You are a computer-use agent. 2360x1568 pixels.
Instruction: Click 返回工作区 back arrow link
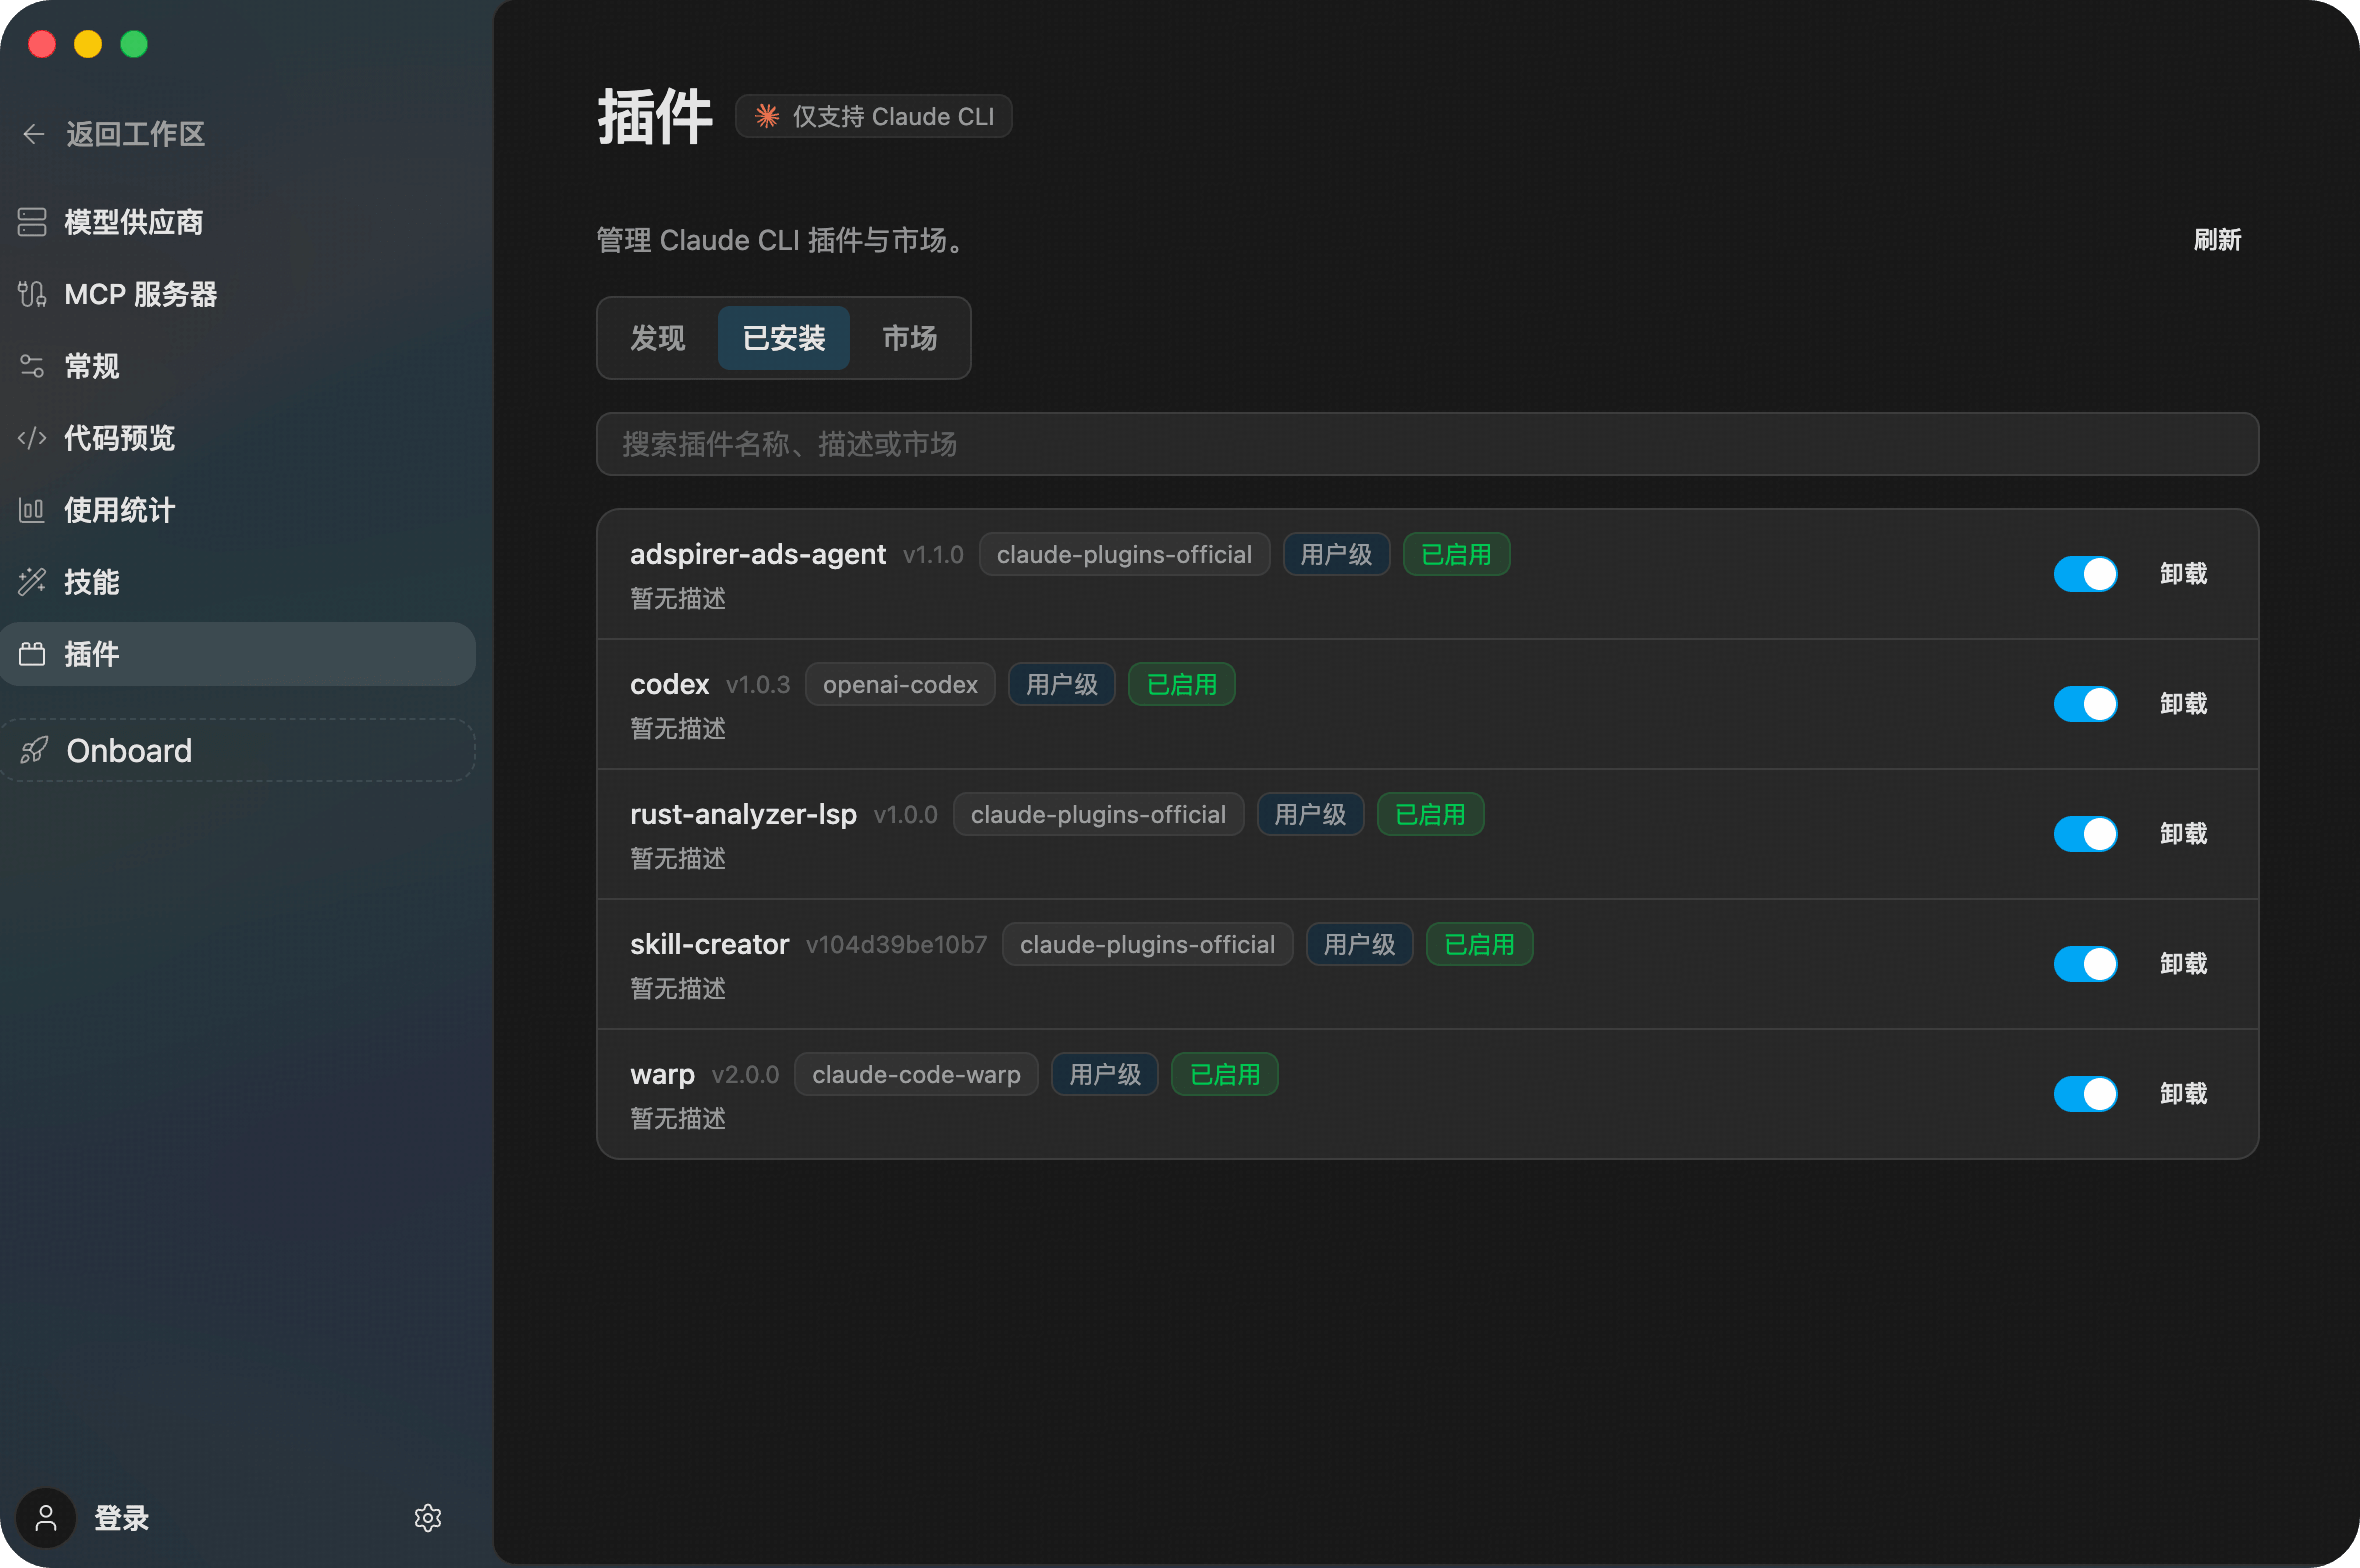pos(114,134)
